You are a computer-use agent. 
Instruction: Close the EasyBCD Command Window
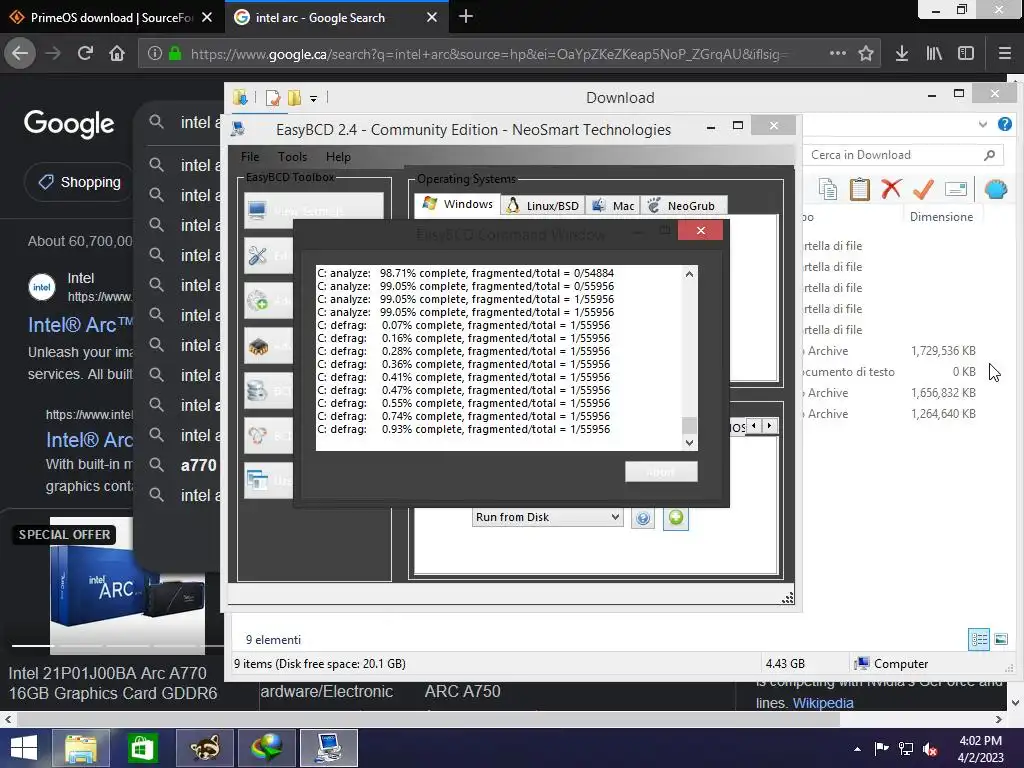[701, 231]
